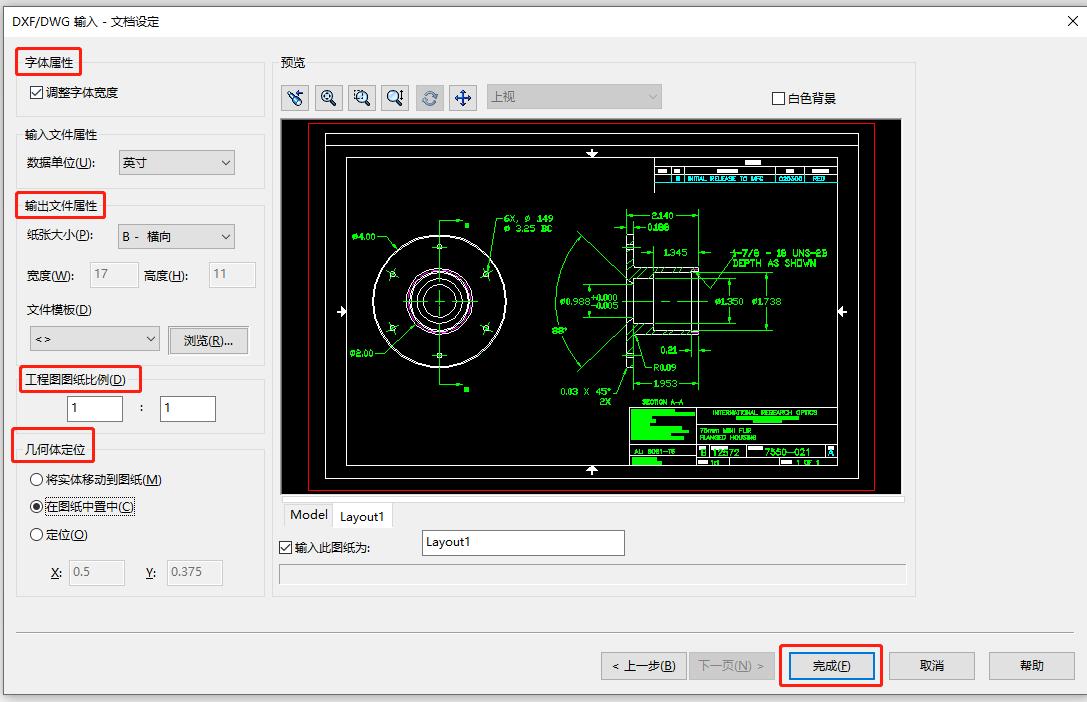1087x702 pixels.
Task: Open the 浏览(R) file template browser
Action: tap(208, 339)
